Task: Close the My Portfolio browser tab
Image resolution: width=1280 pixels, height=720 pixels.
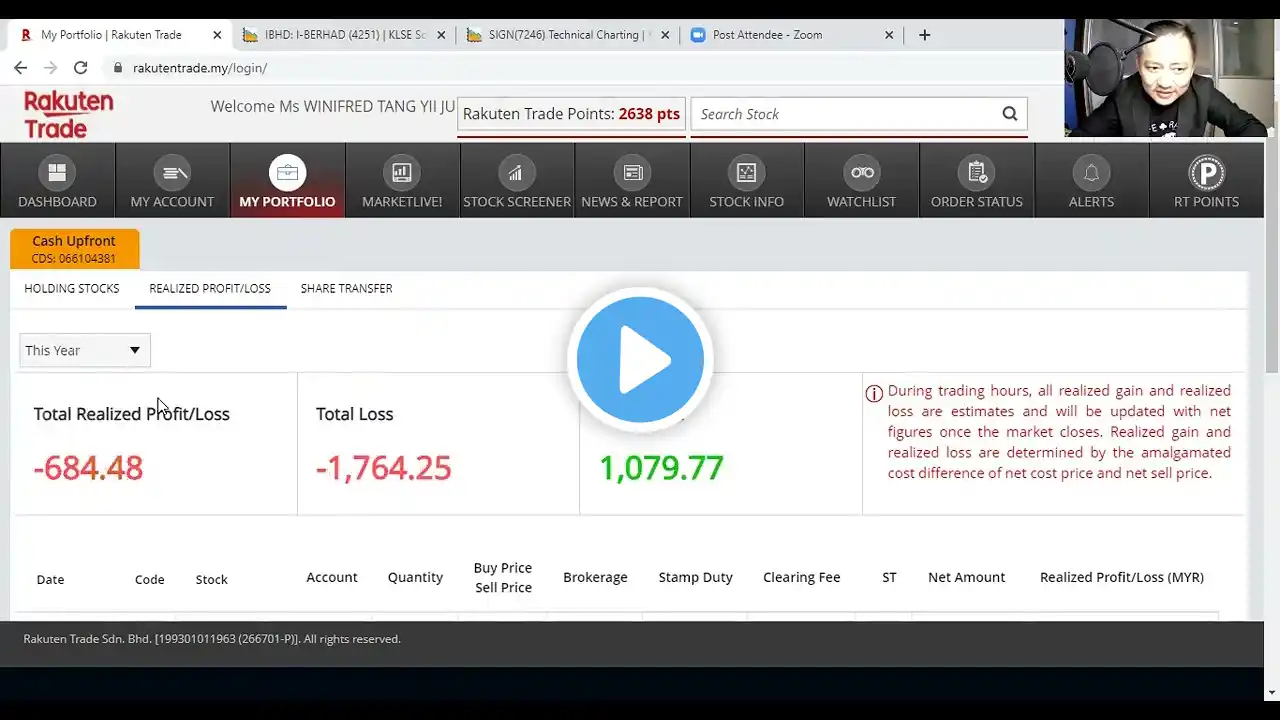Action: tap(217, 35)
